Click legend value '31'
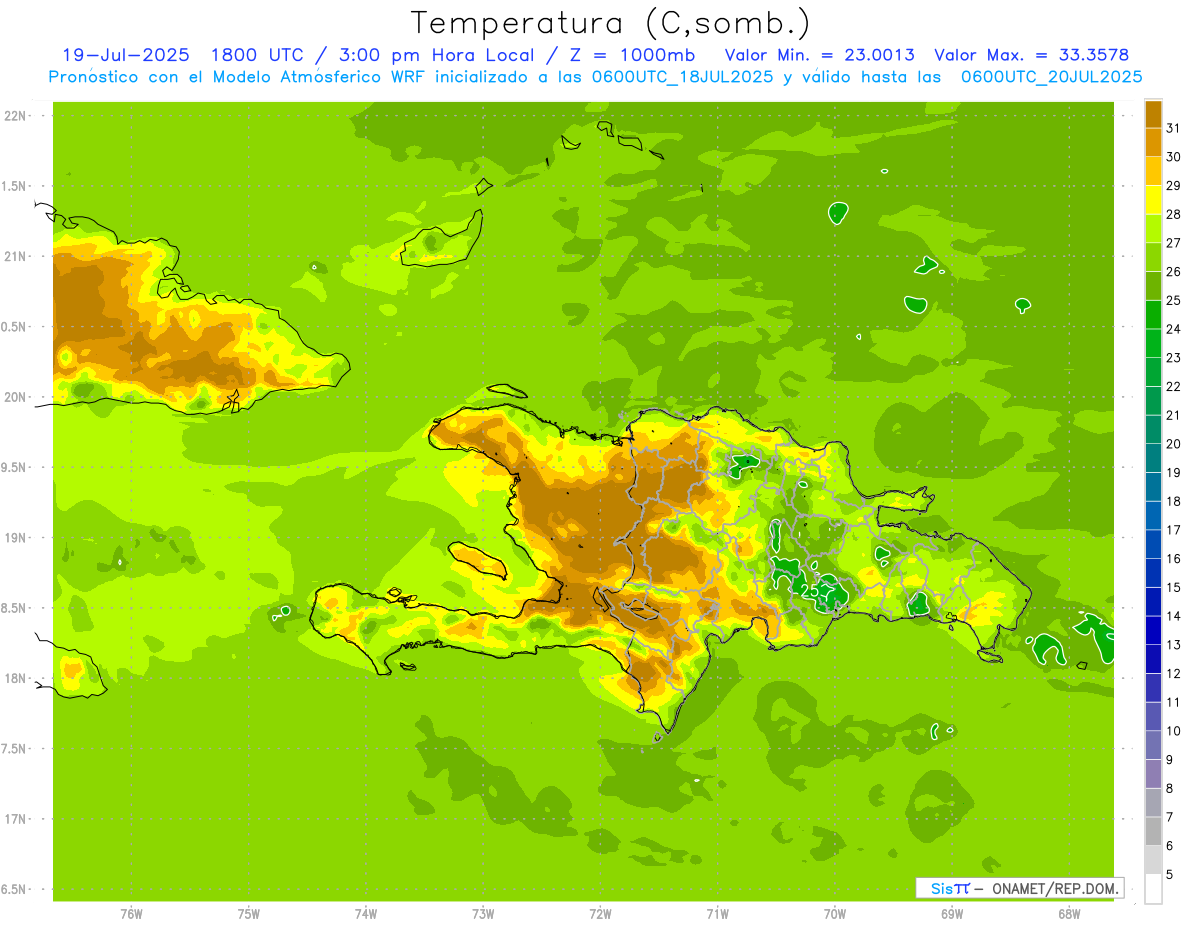Screen dimensions: 1200x927 point(1174,128)
